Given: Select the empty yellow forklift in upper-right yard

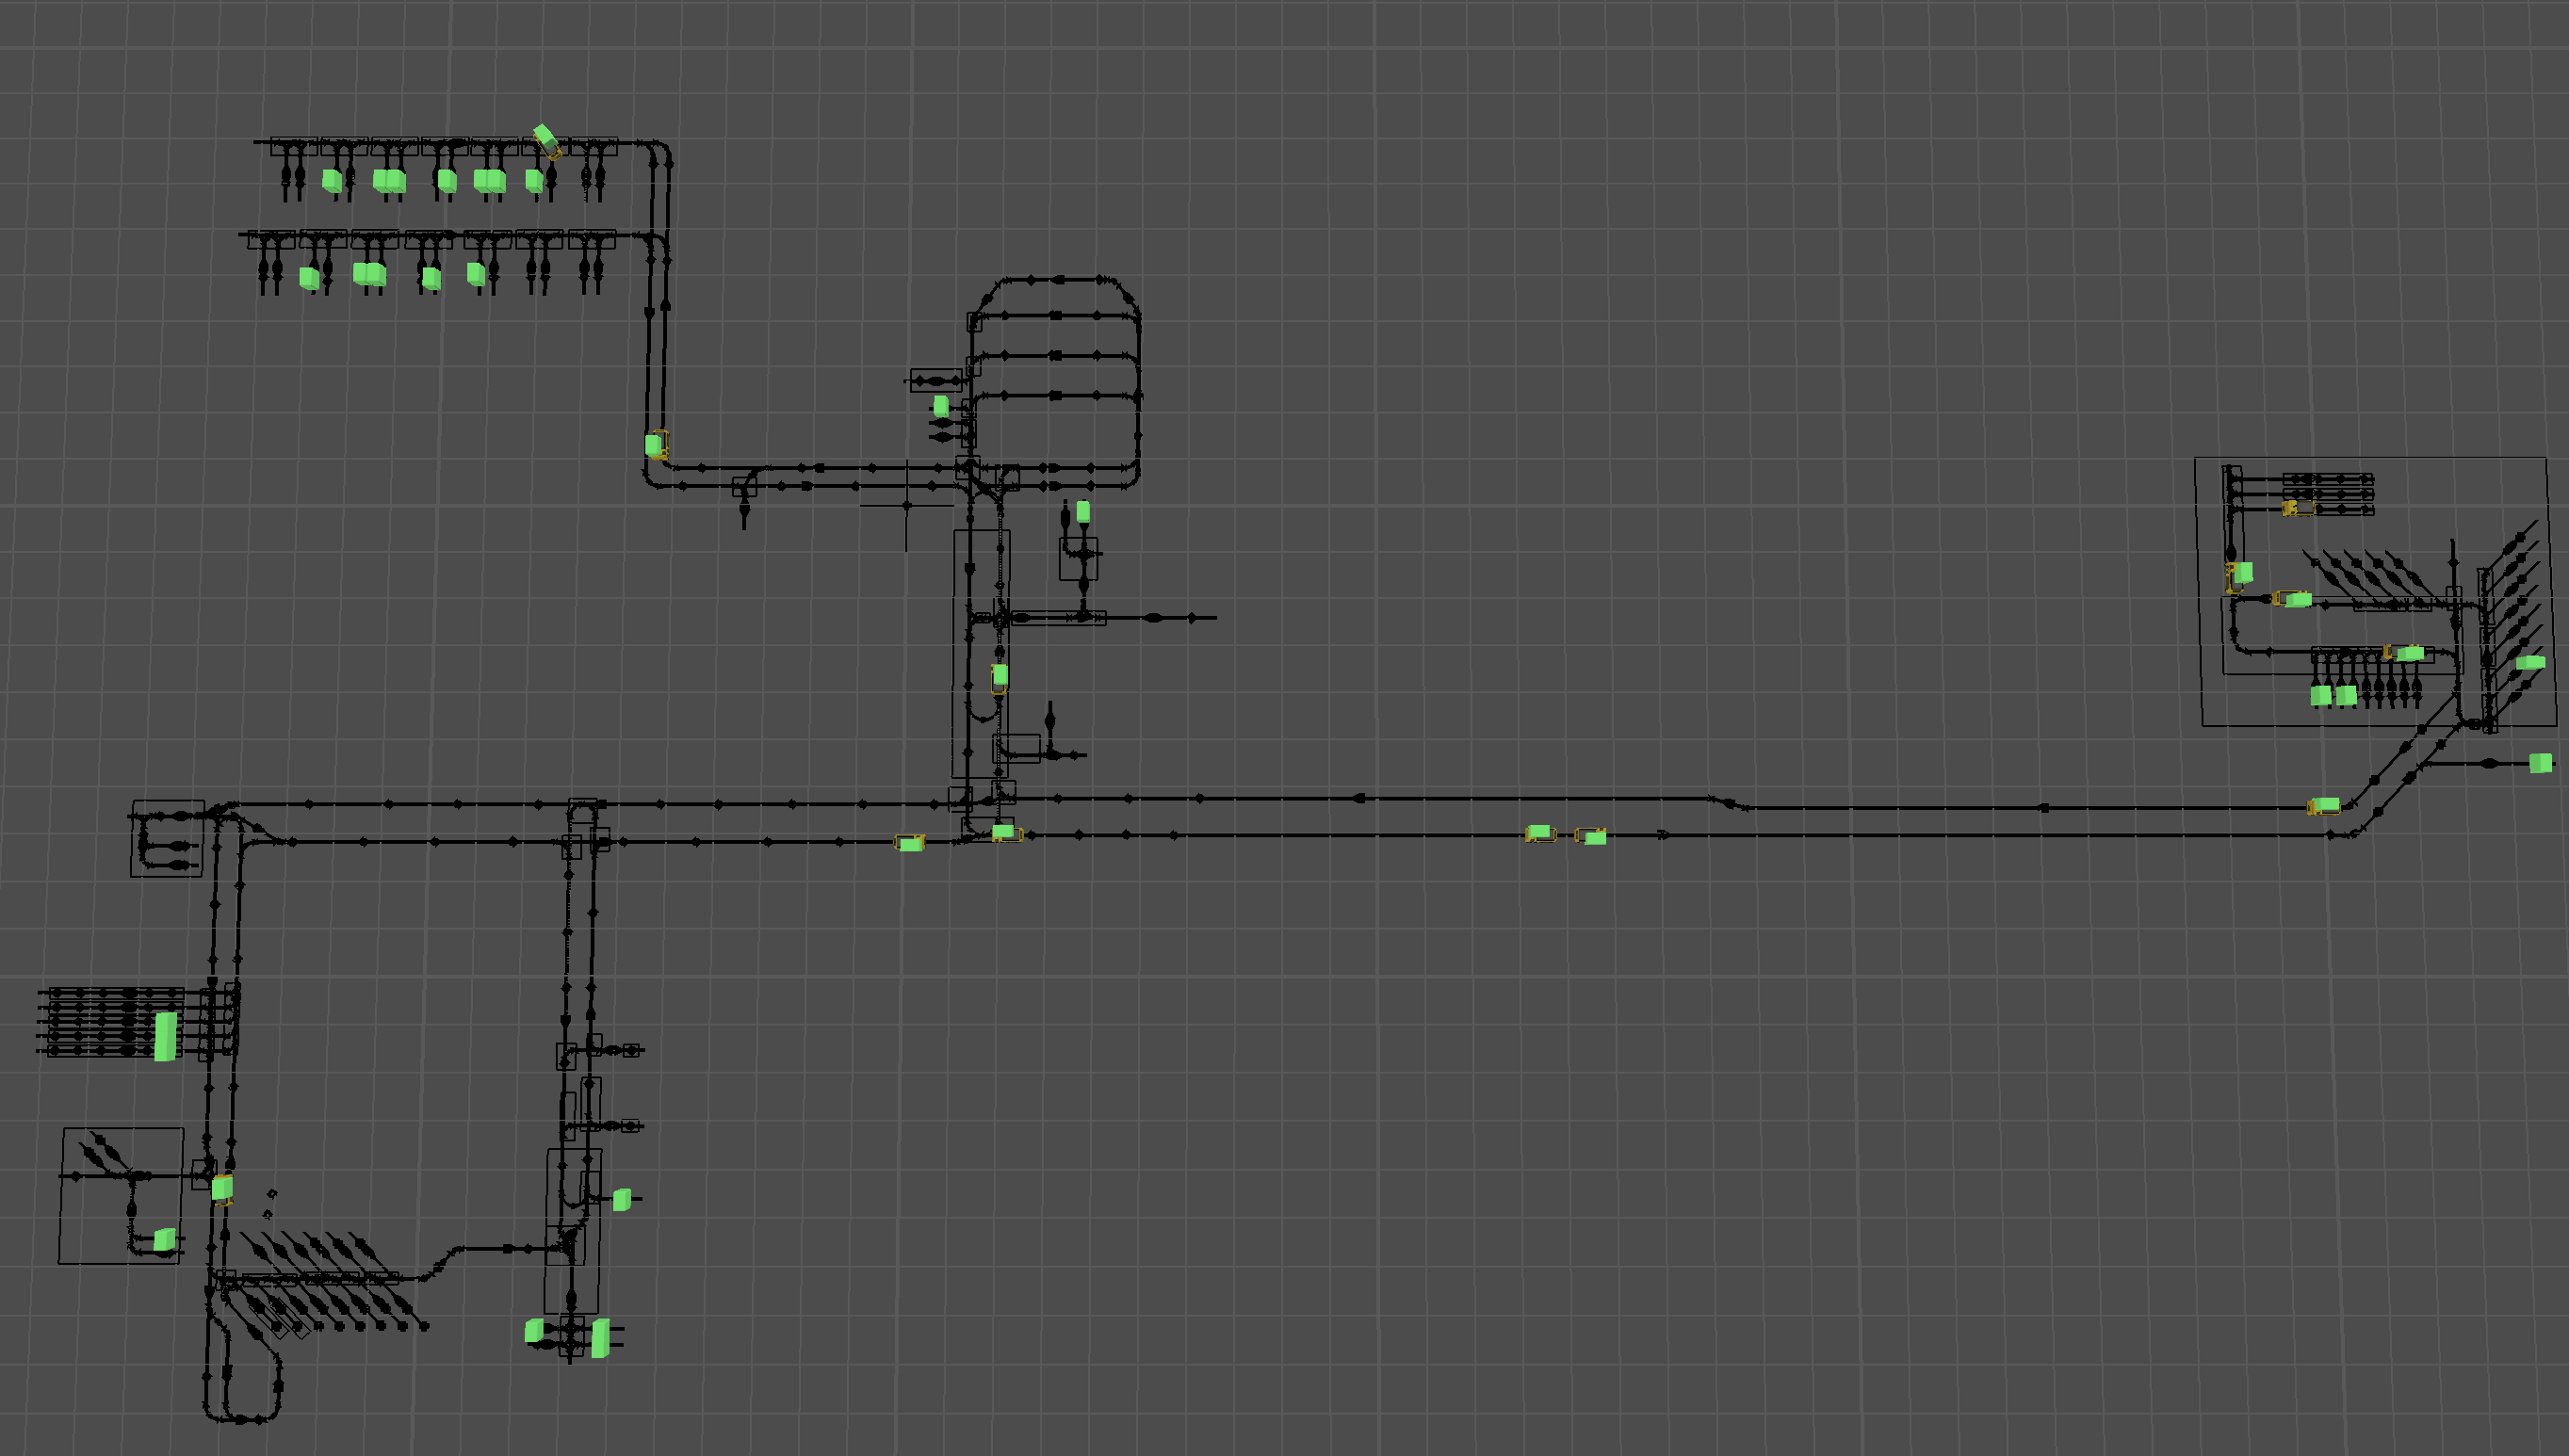Looking at the screenshot, I should click(2297, 508).
